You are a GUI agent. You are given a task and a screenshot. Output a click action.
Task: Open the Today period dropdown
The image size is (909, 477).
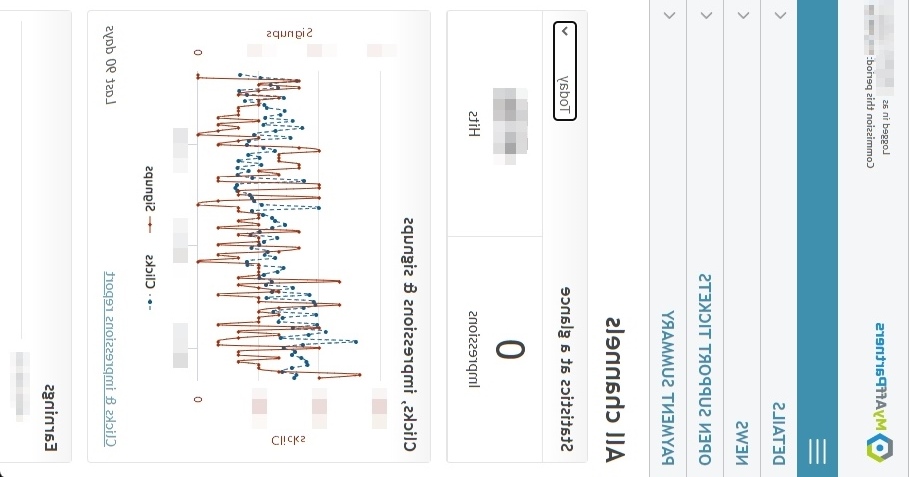[565, 70]
